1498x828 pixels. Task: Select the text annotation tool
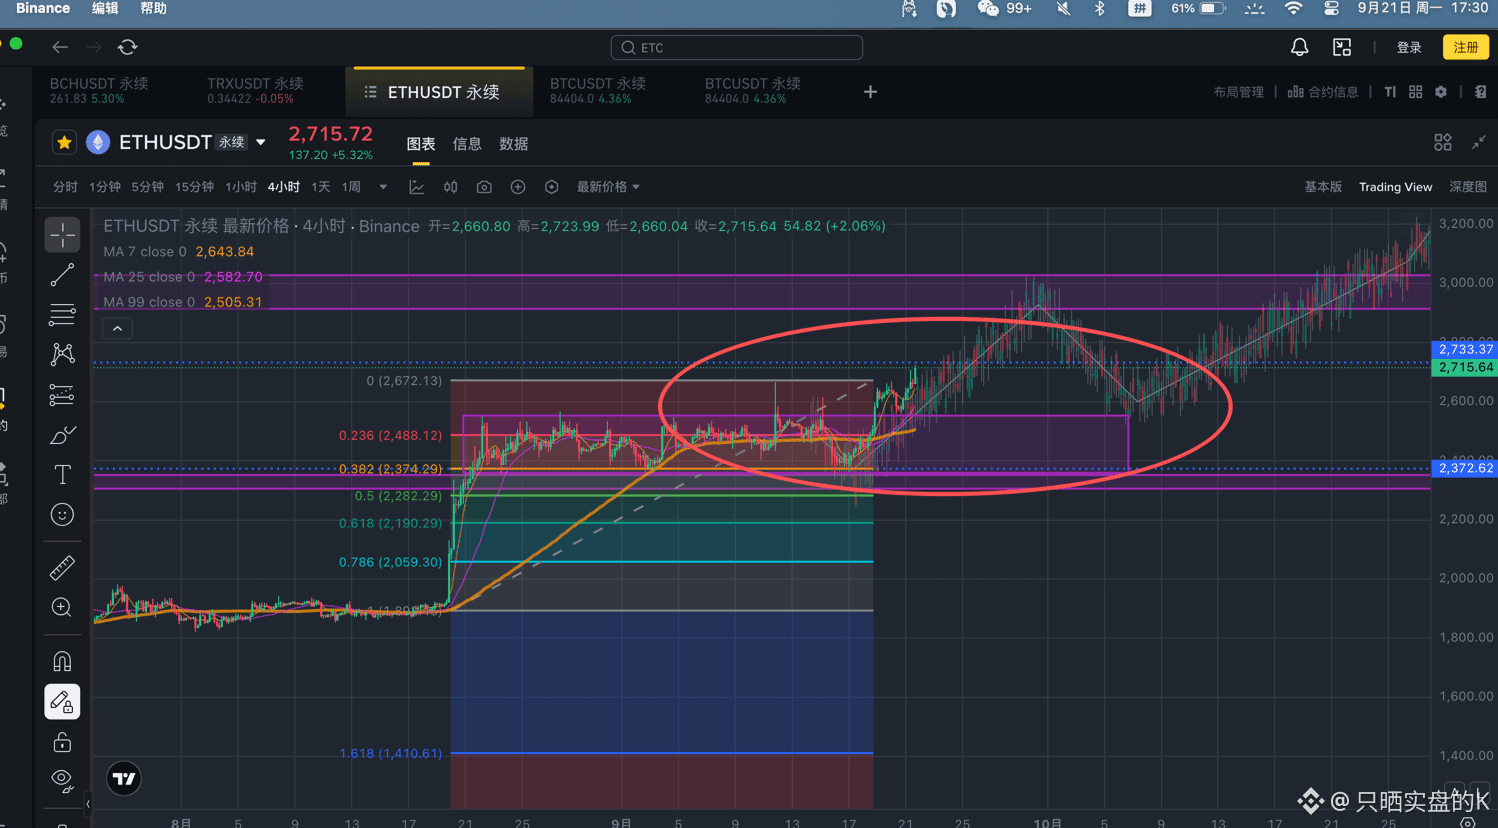click(x=62, y=475)
